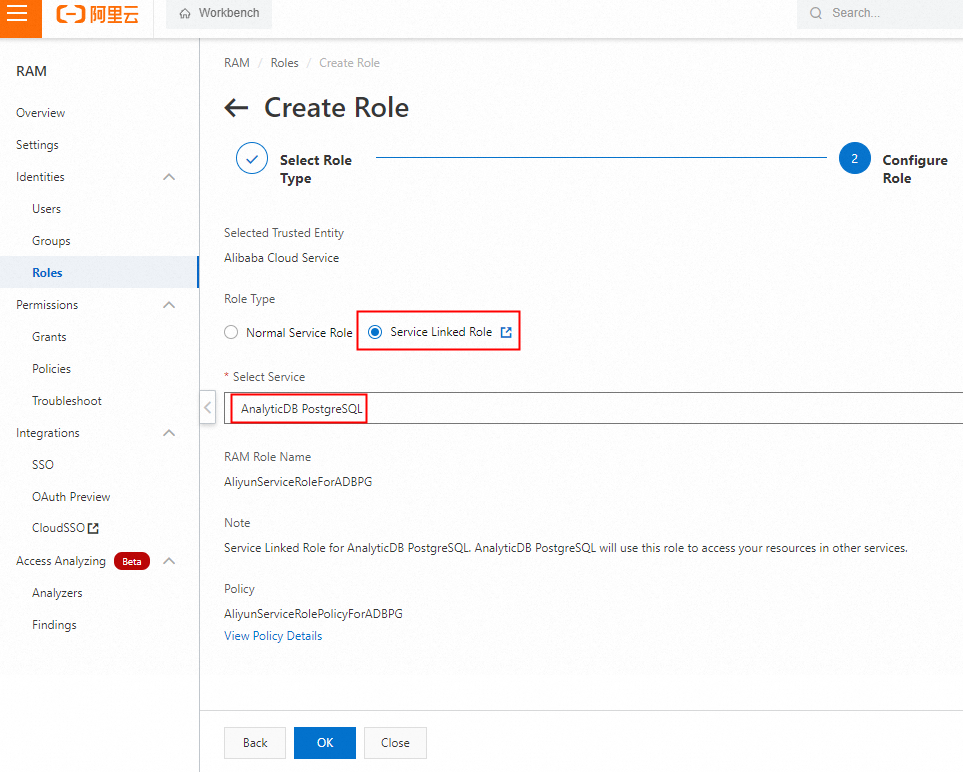Click the Select Role Type step checkmark
Viewport: 963px width, 772px height.
coord(252,159)
